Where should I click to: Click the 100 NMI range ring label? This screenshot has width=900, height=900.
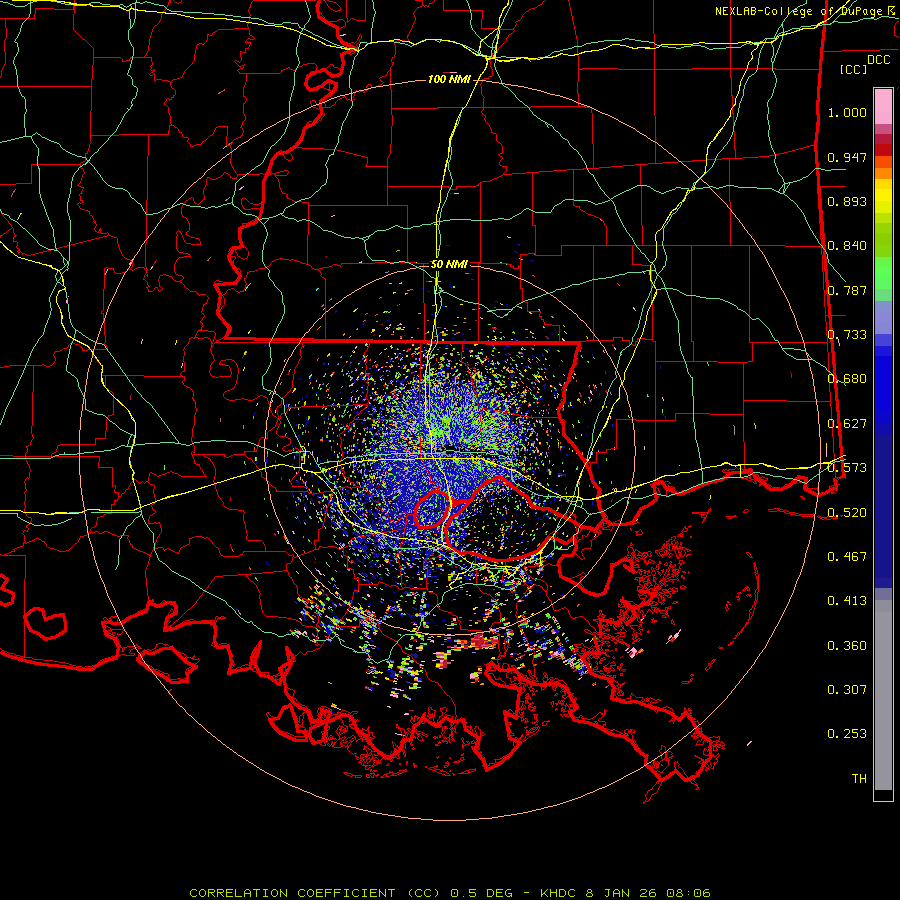tap(449, 79)
